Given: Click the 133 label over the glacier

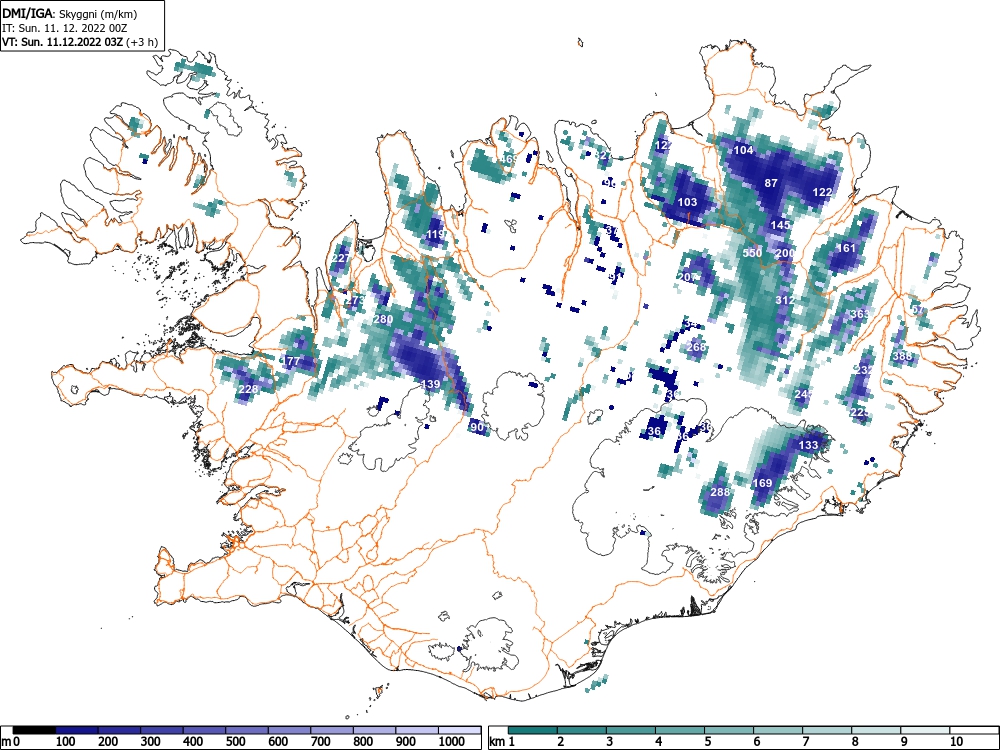Looking at the screenshot, I should (808, 445).
